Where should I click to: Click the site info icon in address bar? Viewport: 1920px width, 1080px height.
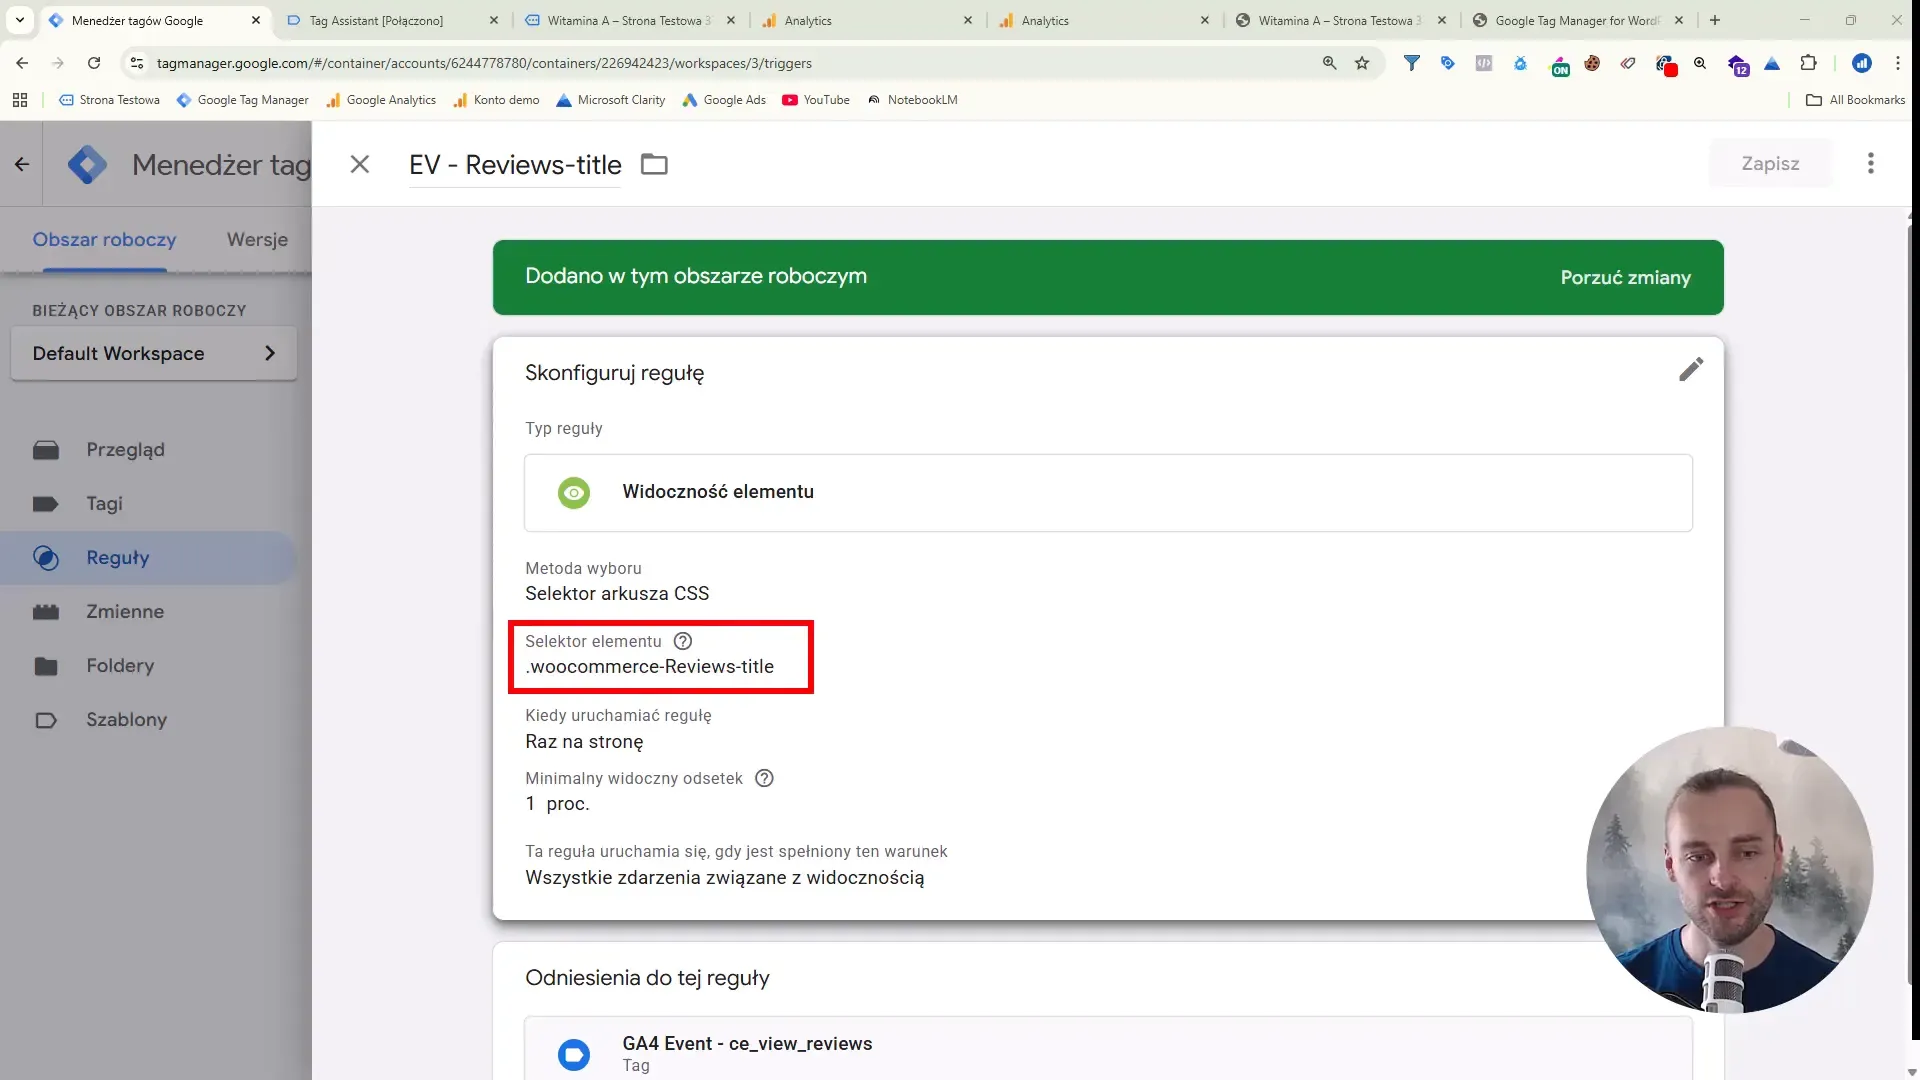coord(137,63)
